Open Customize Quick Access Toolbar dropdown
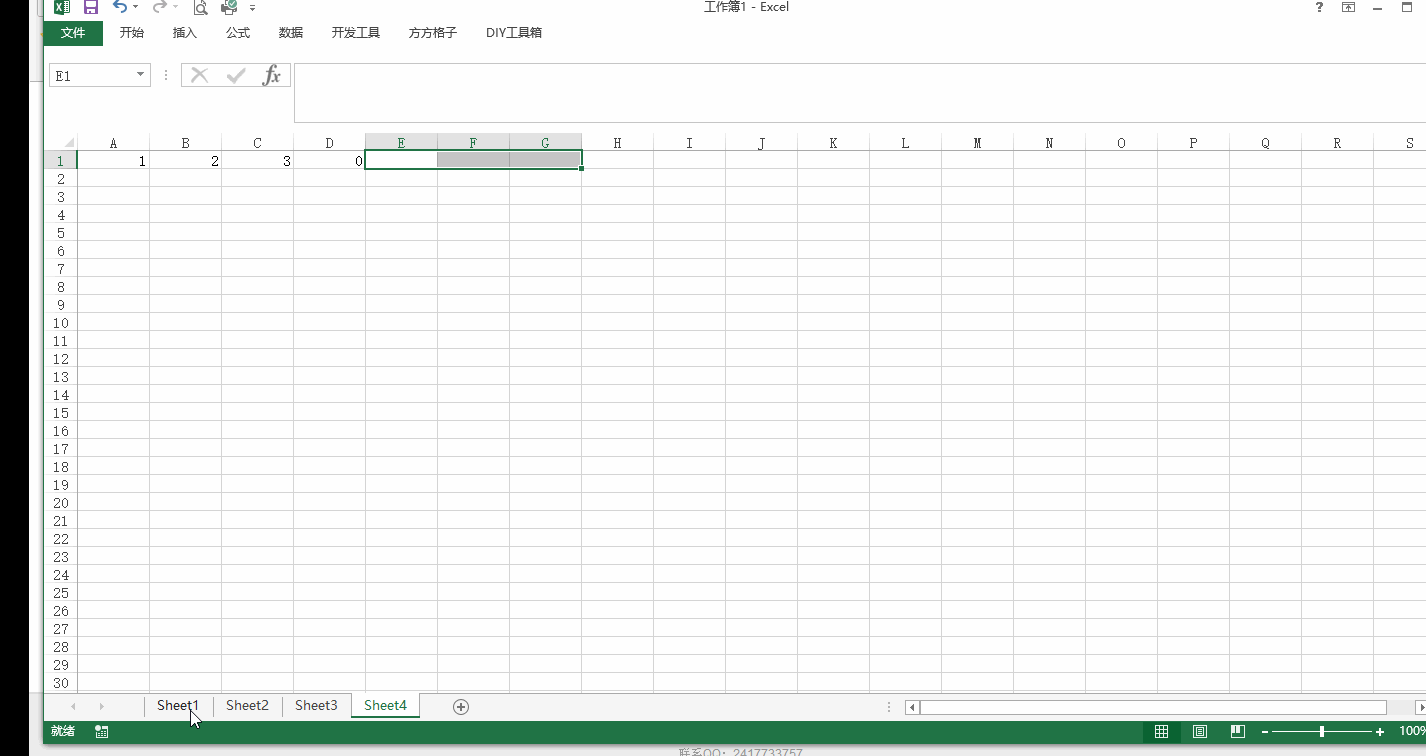The height and width of the screenshot is (756, 1426). pos(253,8)
